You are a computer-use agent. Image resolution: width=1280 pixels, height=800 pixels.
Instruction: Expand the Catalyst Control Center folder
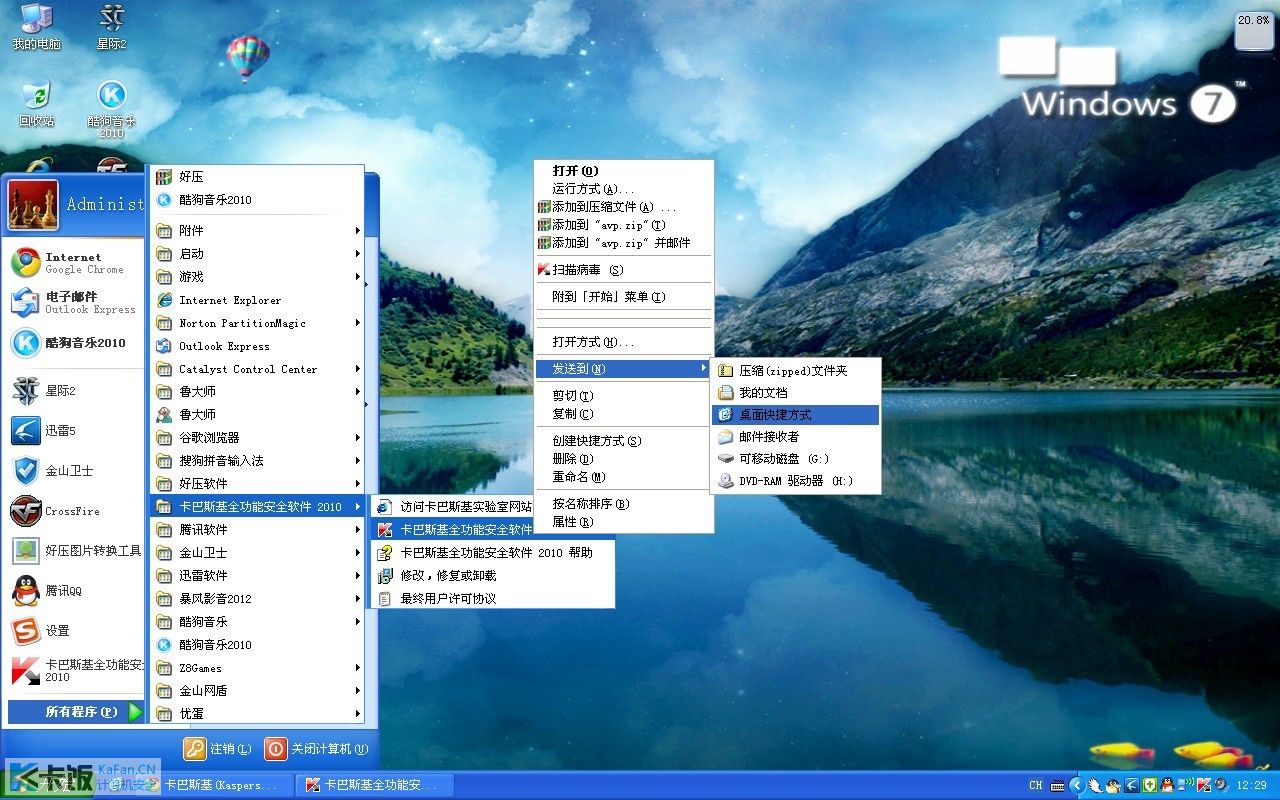pos(257,369)
